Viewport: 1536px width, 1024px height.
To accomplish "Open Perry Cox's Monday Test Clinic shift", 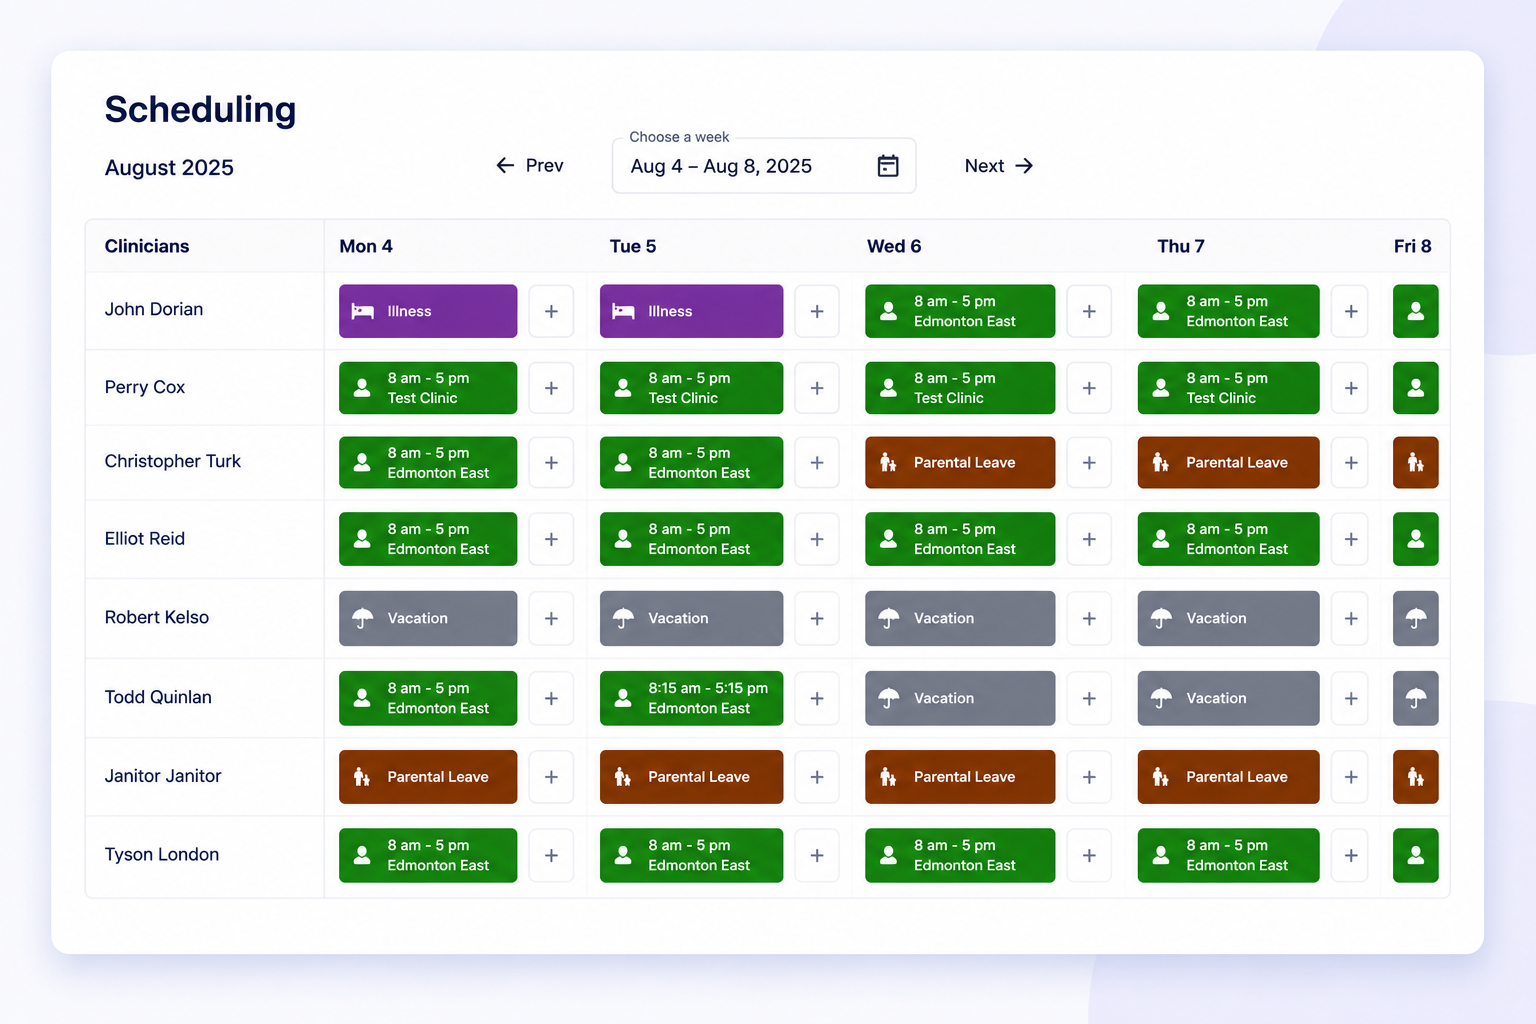I will pyautogui.click(x=428, y=388).
